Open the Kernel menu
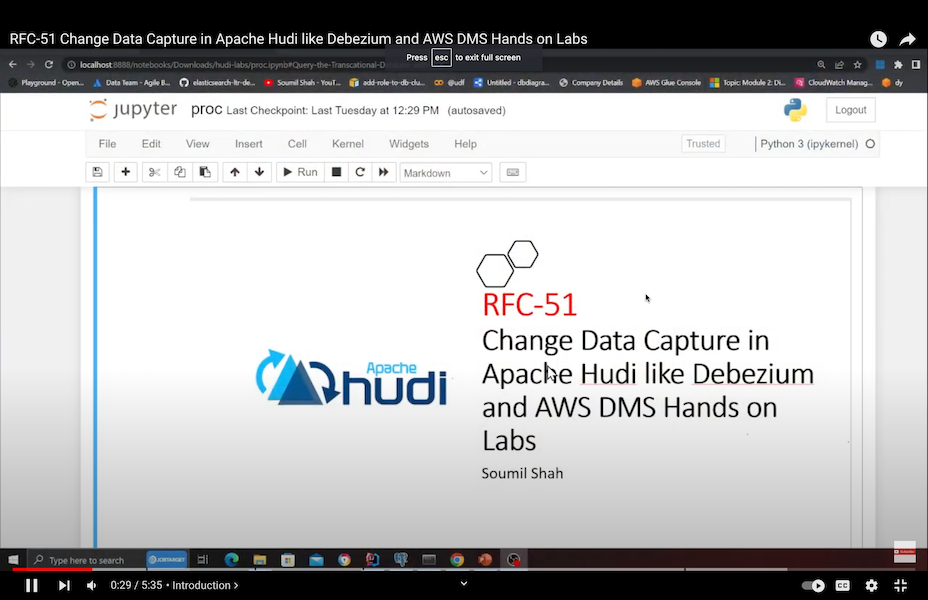 pyautogui.click(x=348, y=144)
